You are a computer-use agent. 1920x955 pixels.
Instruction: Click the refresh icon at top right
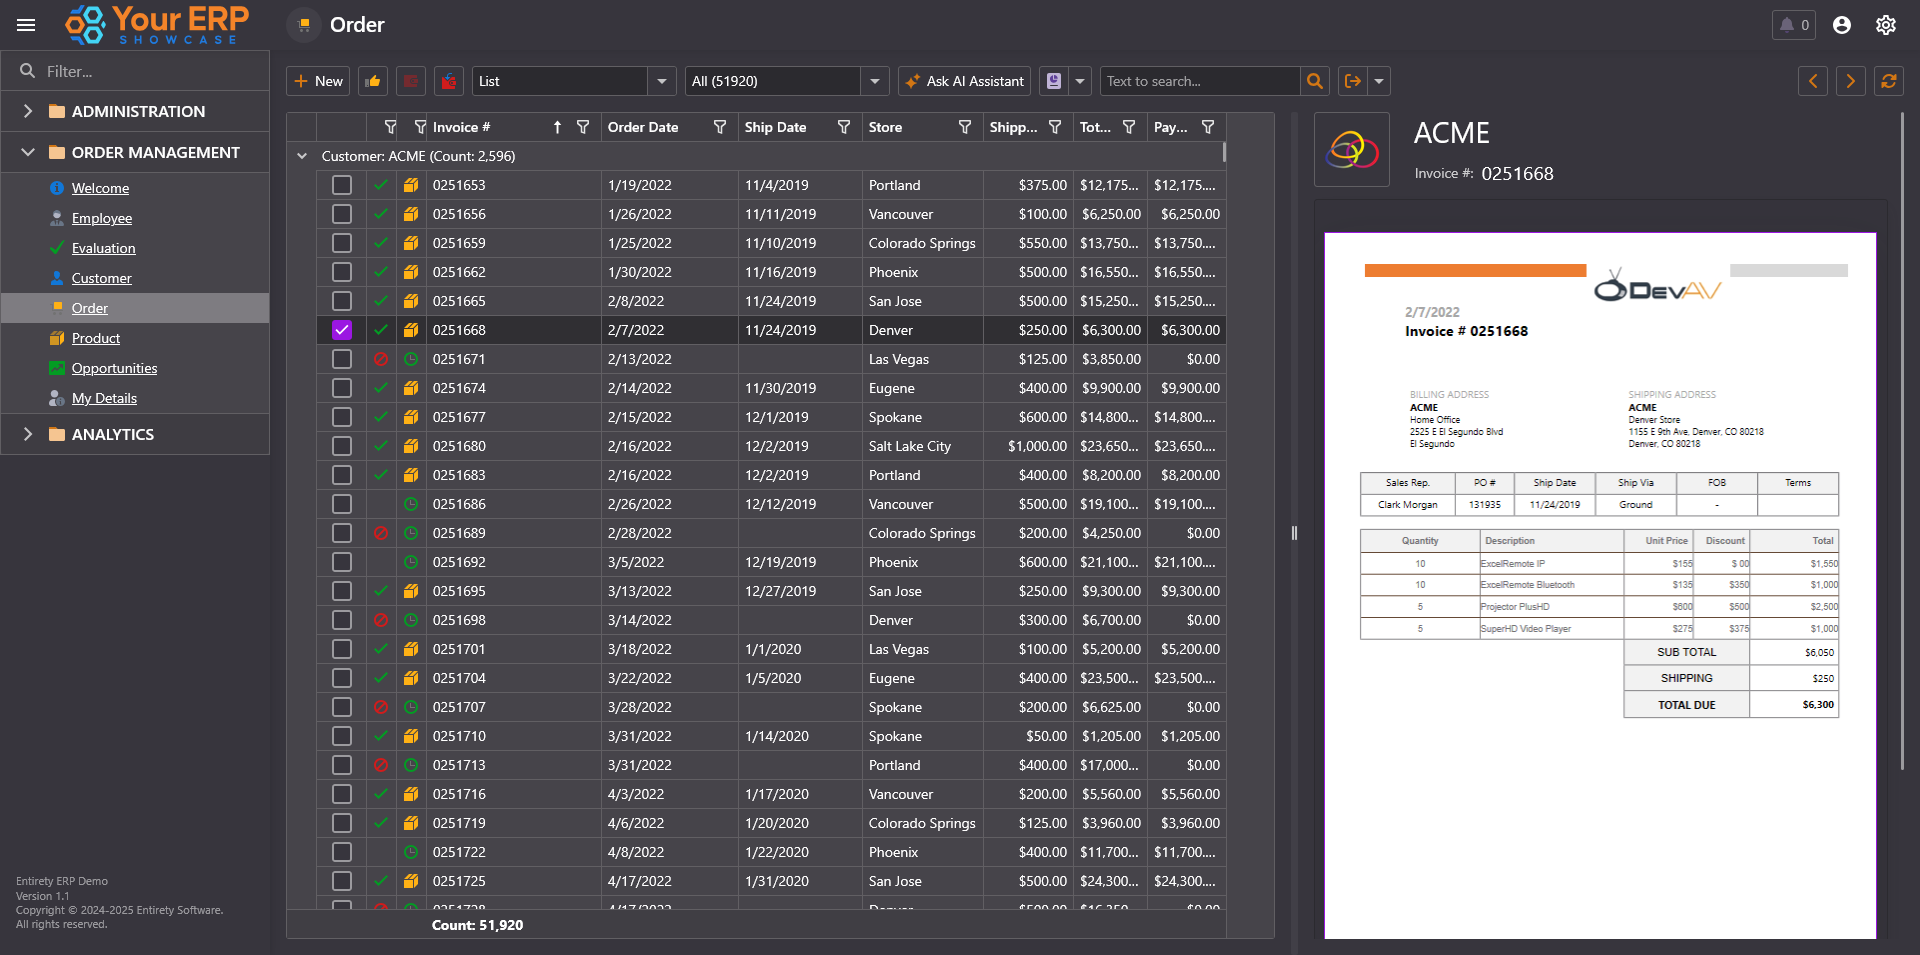(x=1889, y=81)
